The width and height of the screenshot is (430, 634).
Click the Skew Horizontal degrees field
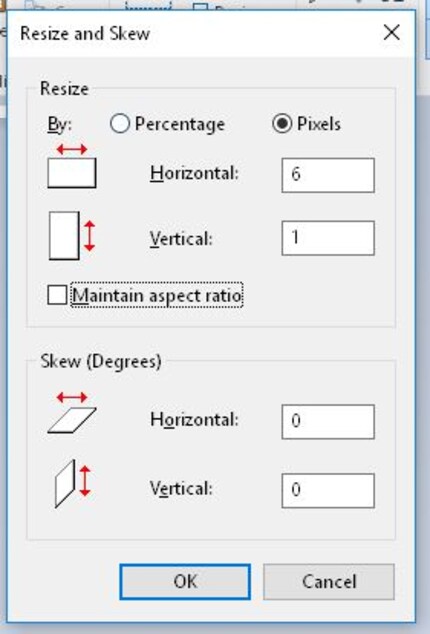[328, 421]
